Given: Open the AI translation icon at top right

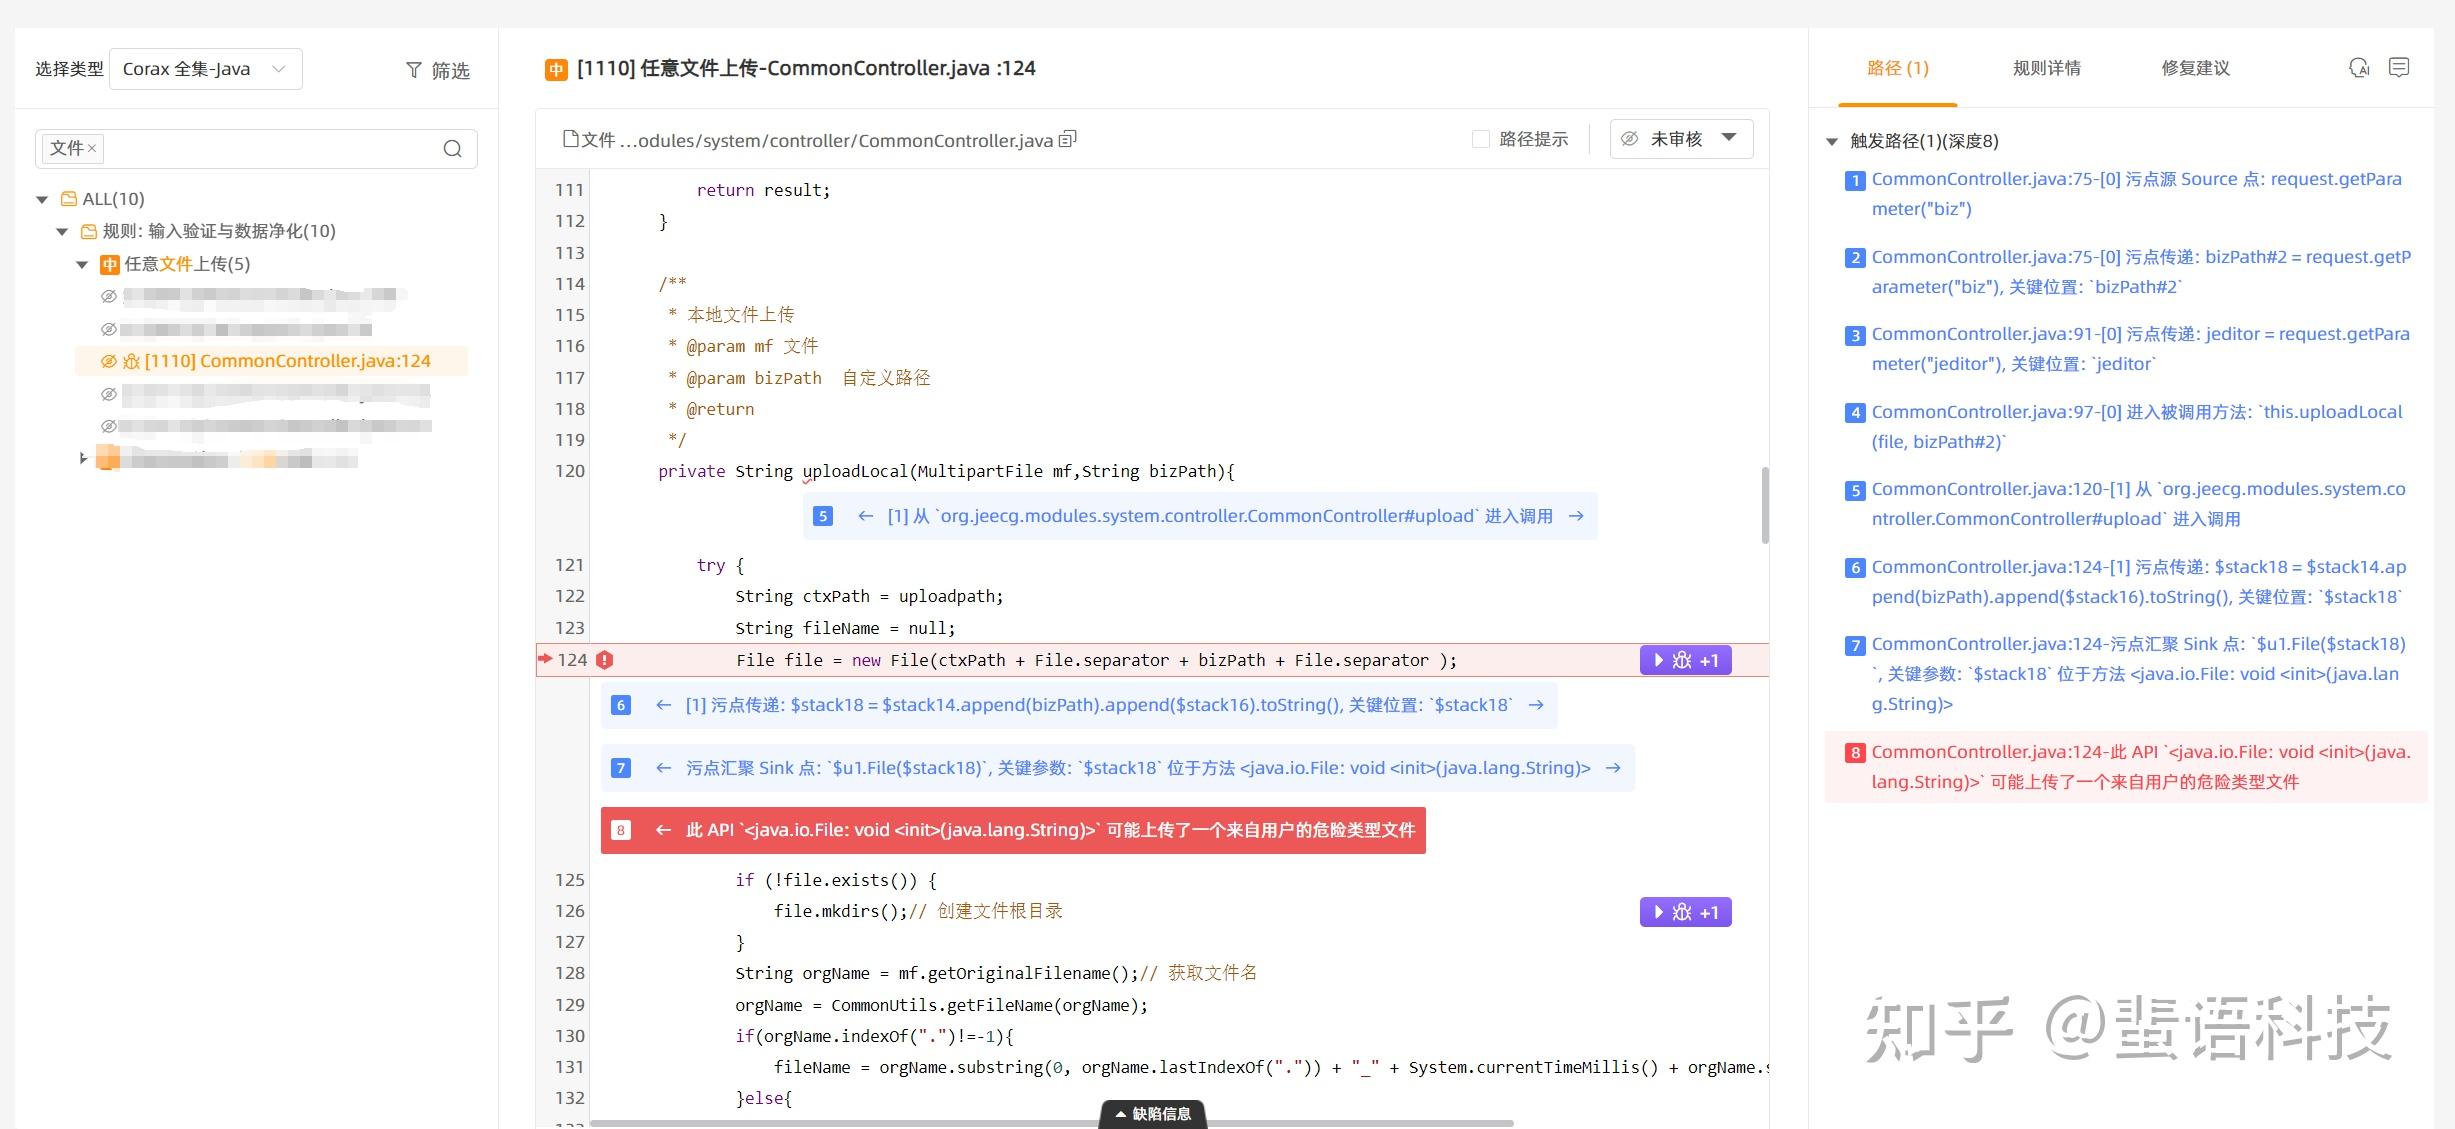Looking at the screenshot, I should pyautogui.click(x=2358, y=68).
